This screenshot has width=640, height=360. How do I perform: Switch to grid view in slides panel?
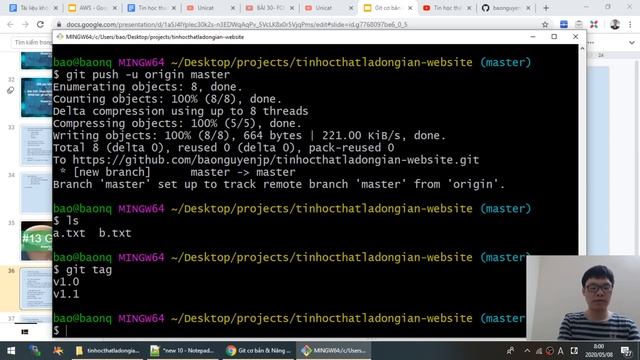coord(25,332)
